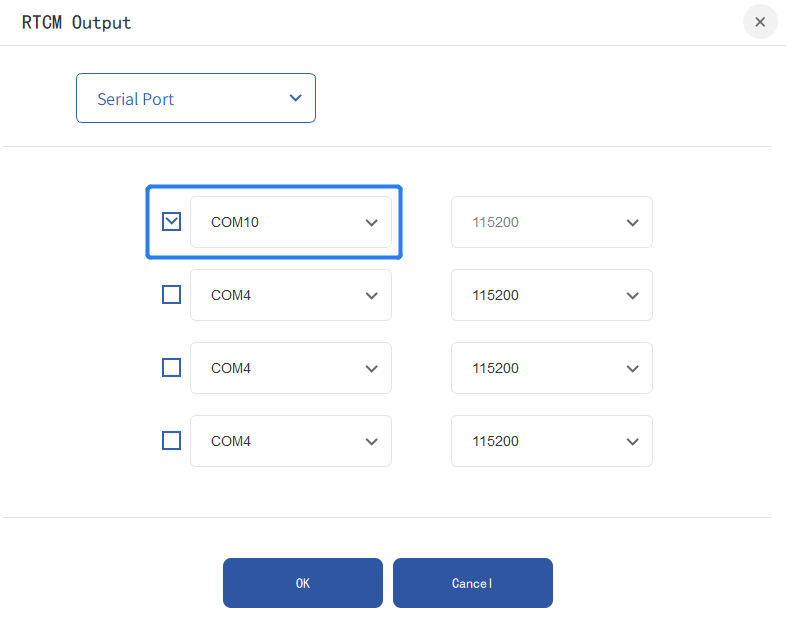This screenshot has height=624, width=786.
Task: Open the third row COM4 port dropdown
Action: [x=290, y=368]
